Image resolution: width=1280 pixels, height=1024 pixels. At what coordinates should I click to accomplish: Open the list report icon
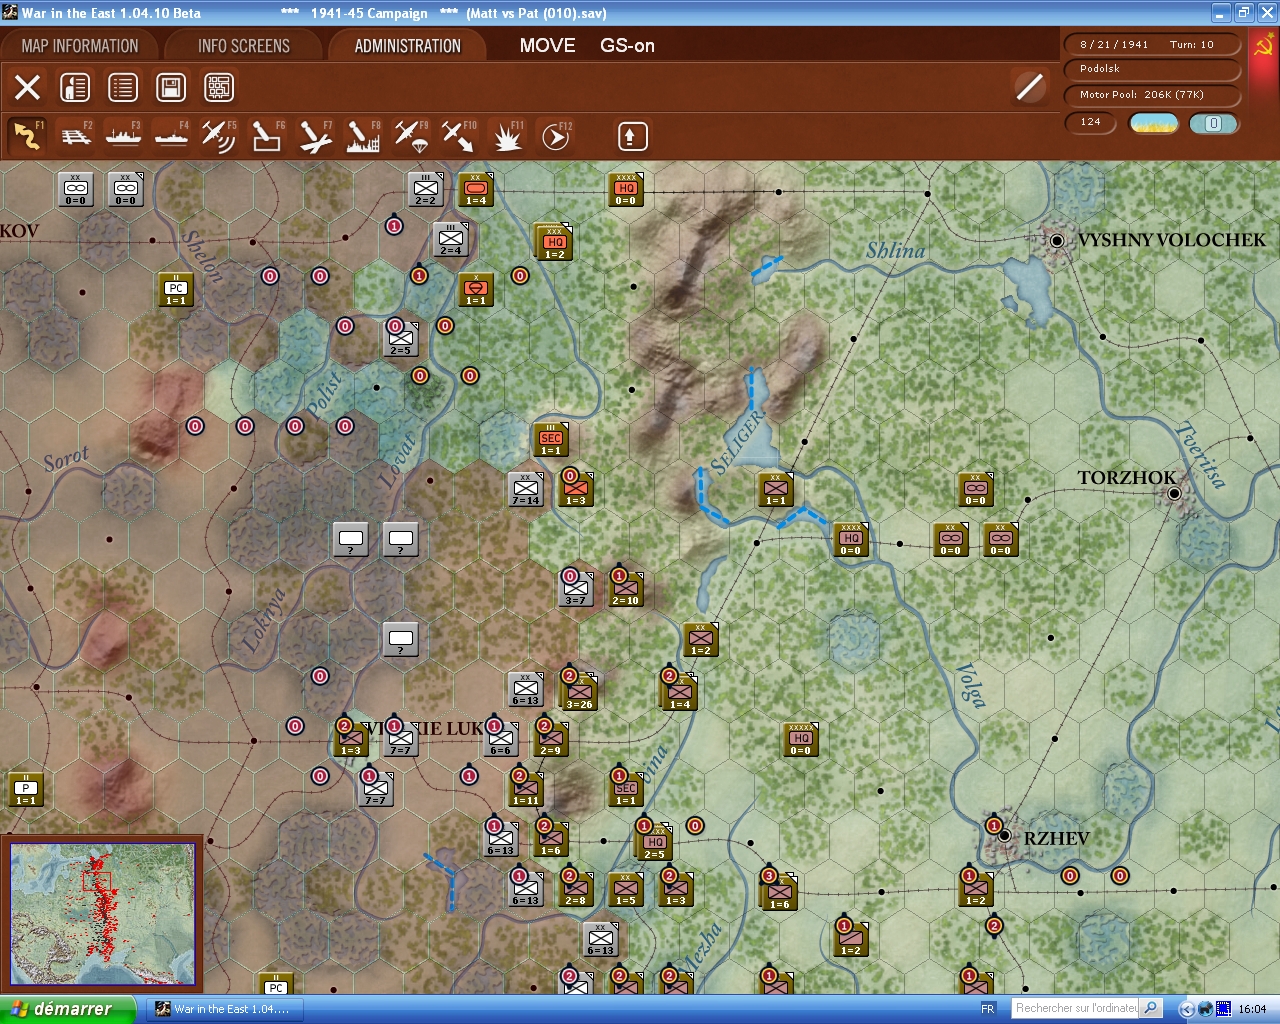123,87
